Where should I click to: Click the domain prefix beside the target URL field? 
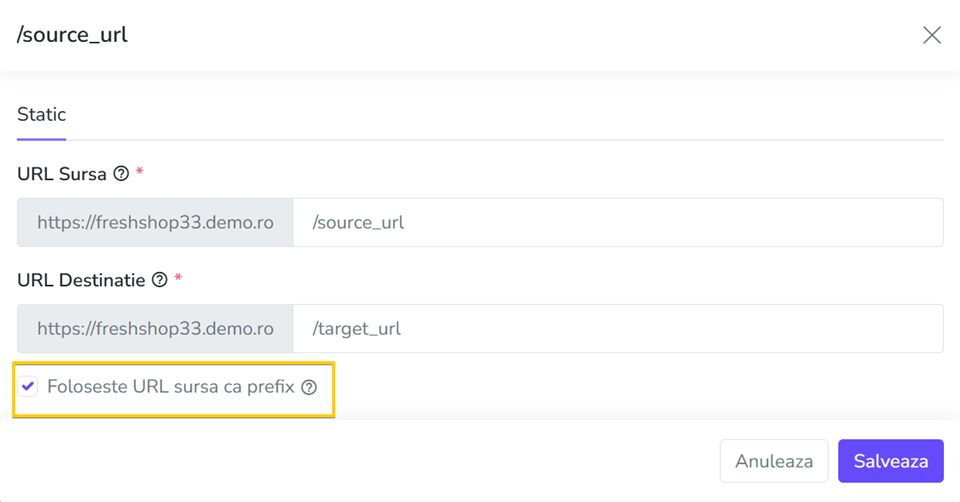click(155, 329)
